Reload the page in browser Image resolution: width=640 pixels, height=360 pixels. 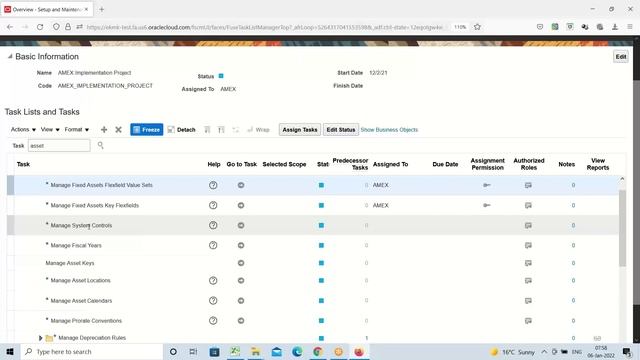[40, 27]
